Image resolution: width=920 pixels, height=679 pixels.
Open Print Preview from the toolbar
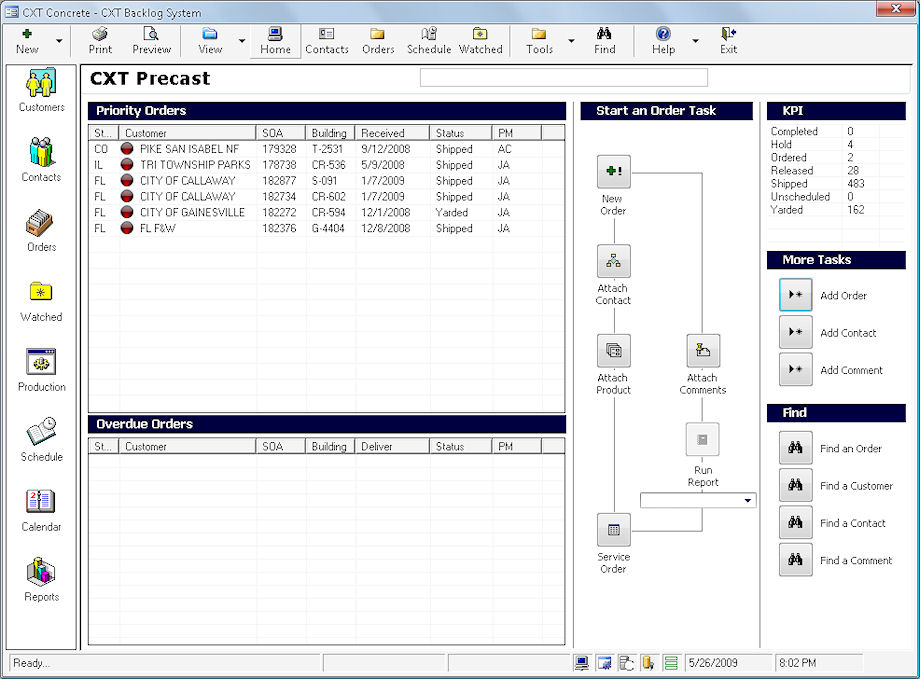pos(151,41)
